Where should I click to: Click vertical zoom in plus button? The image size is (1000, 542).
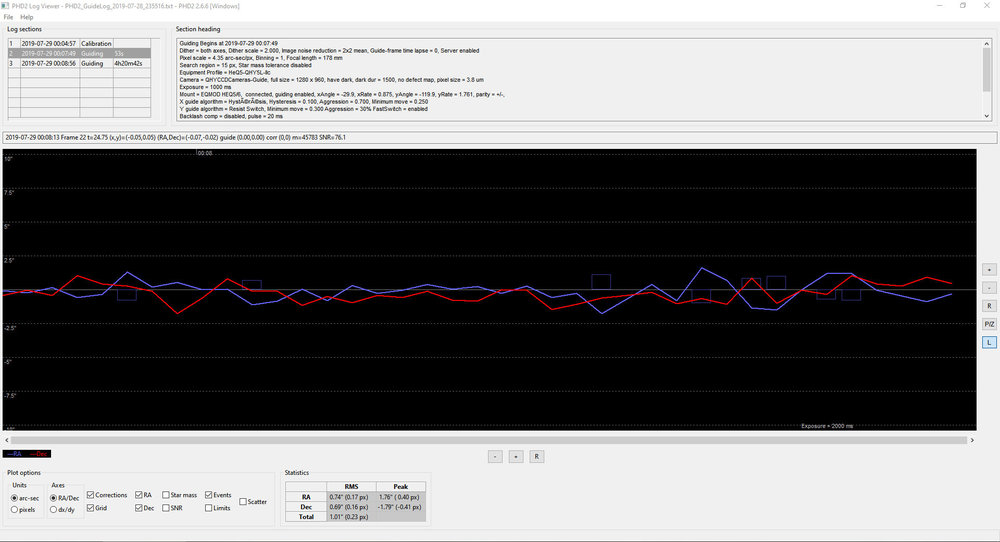[x=989, y=270]
